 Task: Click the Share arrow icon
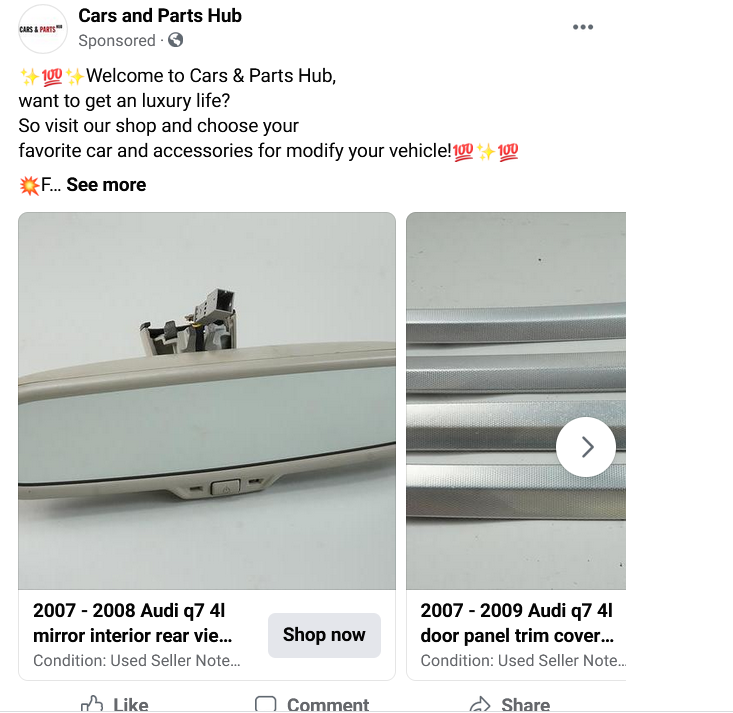(480, 705)
